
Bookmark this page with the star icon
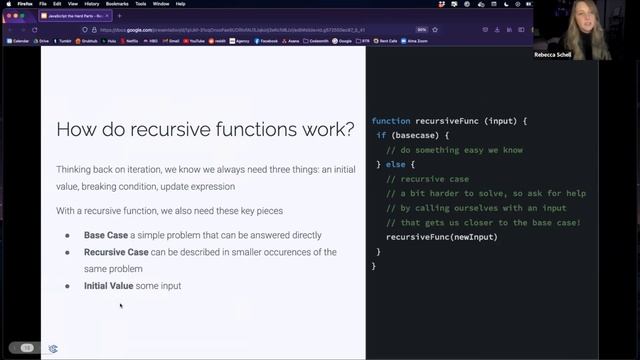(435, 30)
